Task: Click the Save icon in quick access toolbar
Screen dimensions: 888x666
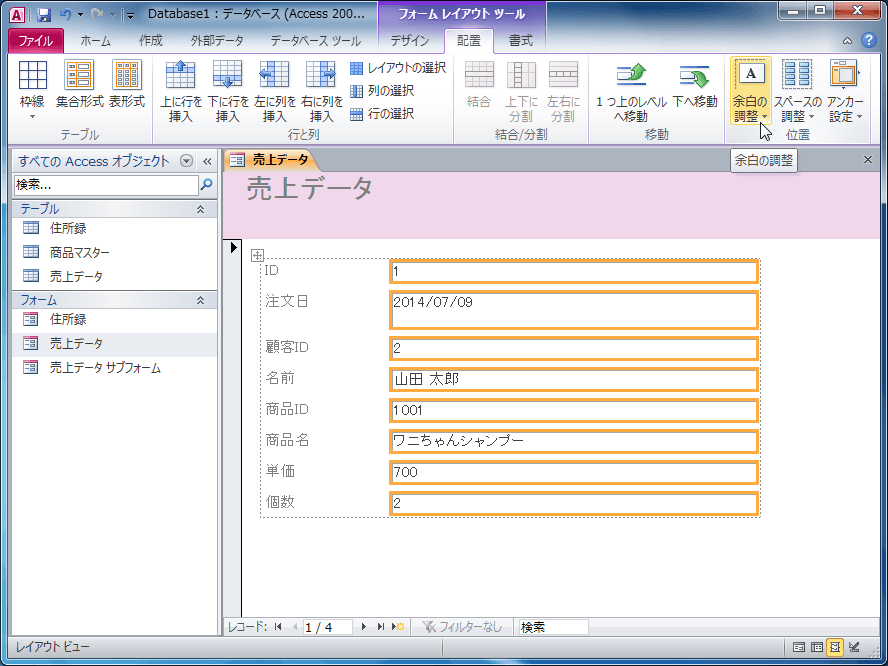Action: pyautogui.click(x=44, y=14)
